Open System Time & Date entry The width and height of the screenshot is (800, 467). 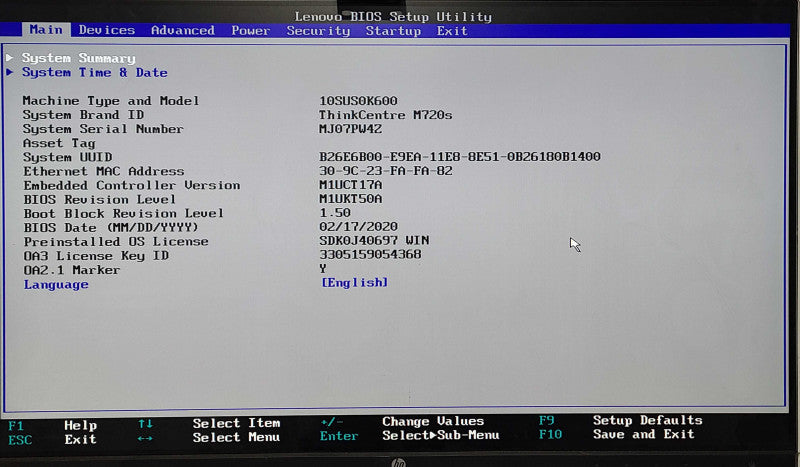pos(94,72)
